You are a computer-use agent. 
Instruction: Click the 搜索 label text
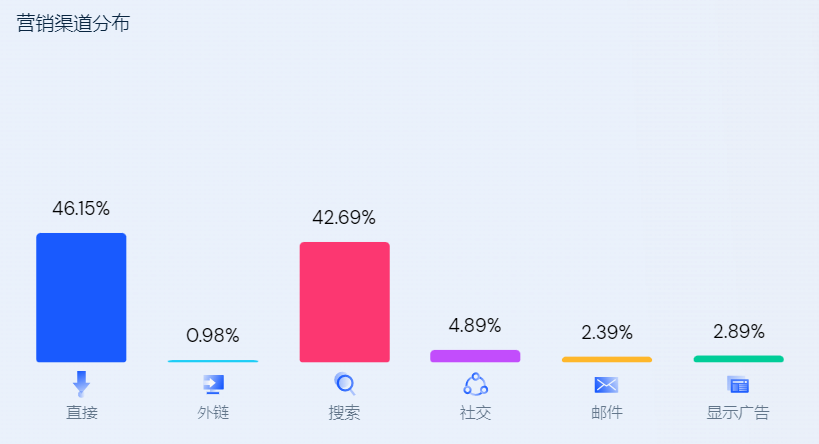click(x=345, y=413)
